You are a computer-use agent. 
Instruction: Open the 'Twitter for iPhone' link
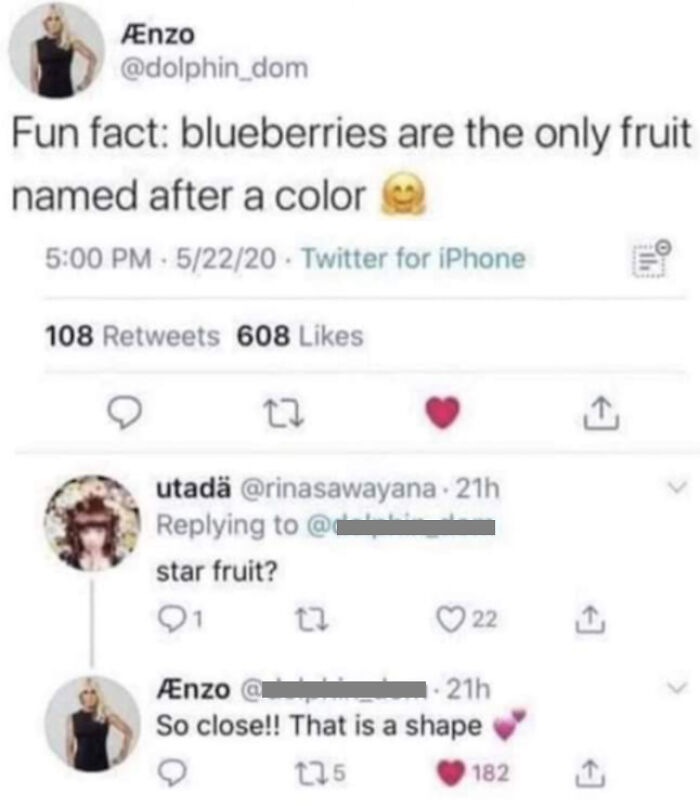pos(414,259)
